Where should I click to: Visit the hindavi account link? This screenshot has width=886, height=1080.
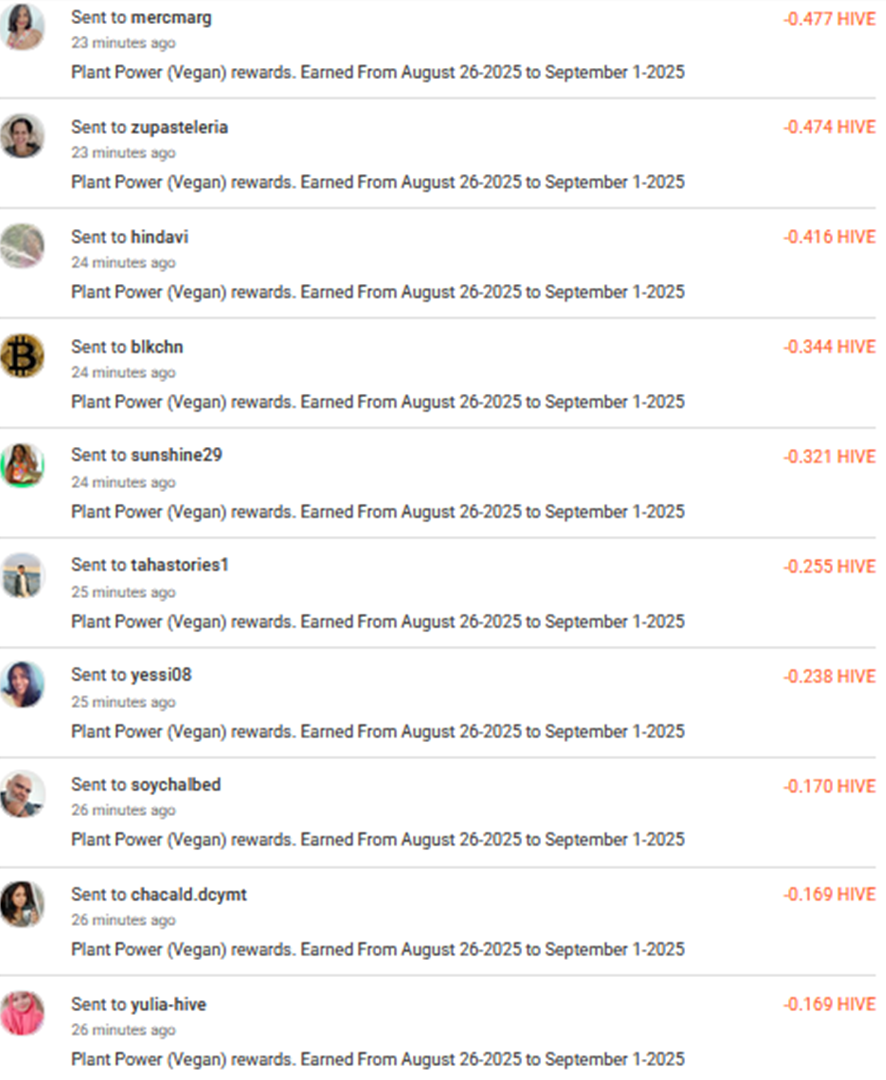point(159,237)
